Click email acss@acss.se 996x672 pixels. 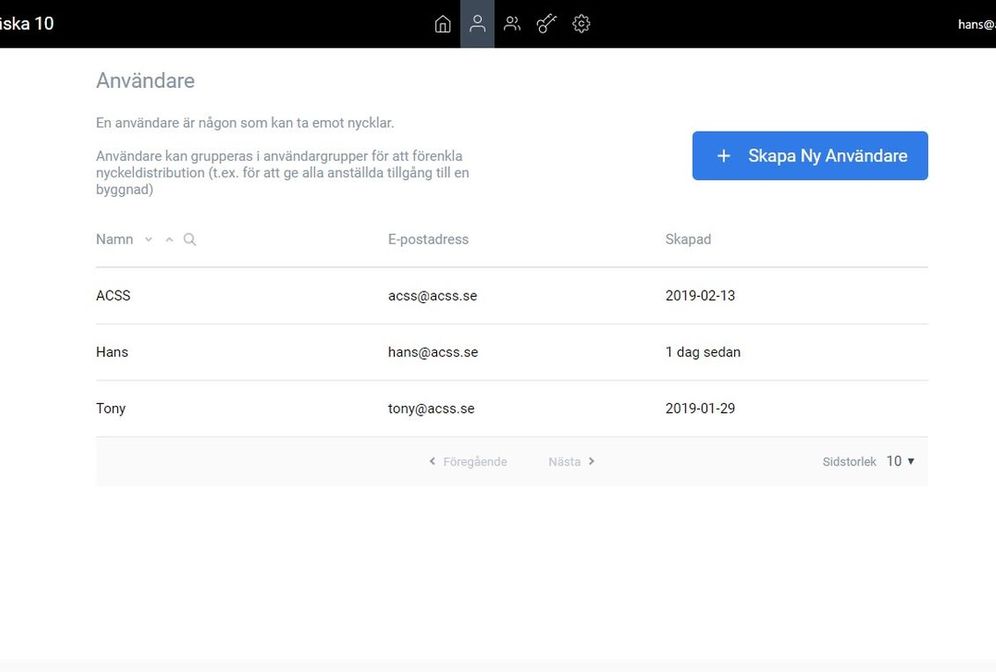(433, 295)
